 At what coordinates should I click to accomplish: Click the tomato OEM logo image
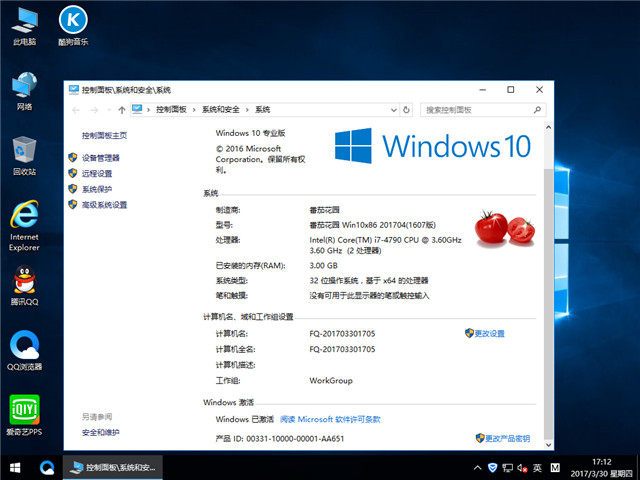(505, 229)
